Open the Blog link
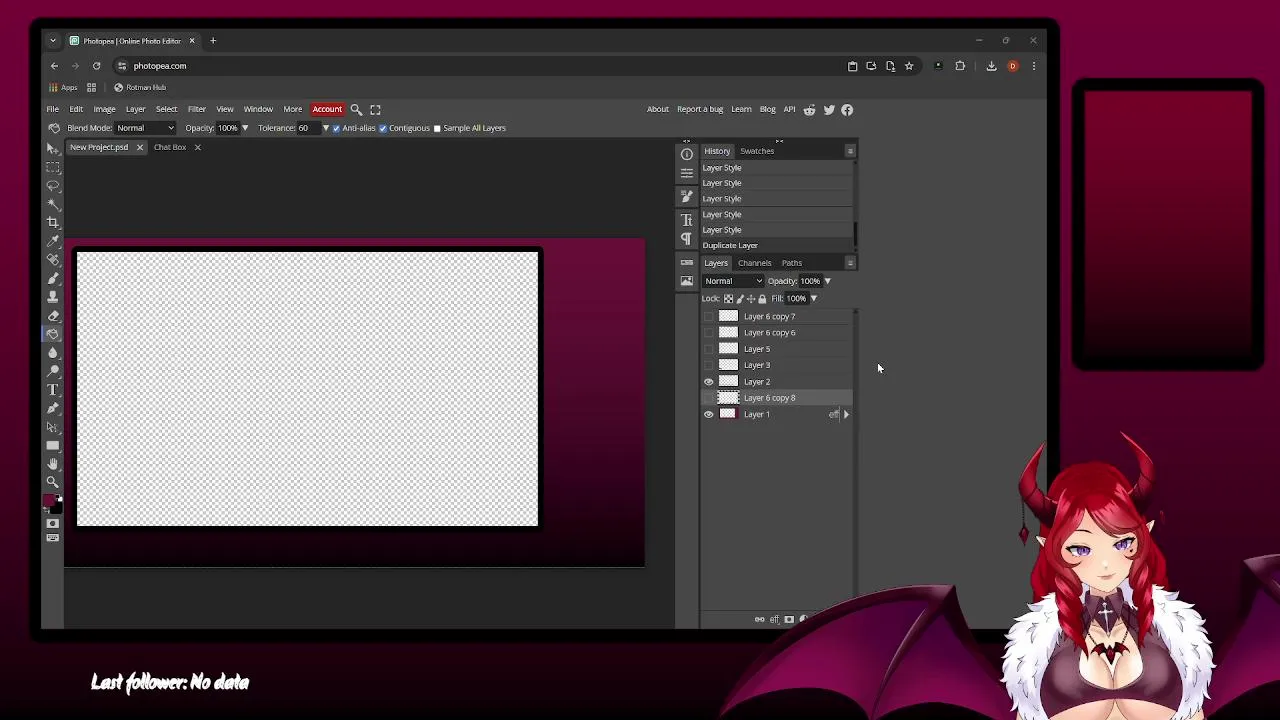 click(768, 110)
